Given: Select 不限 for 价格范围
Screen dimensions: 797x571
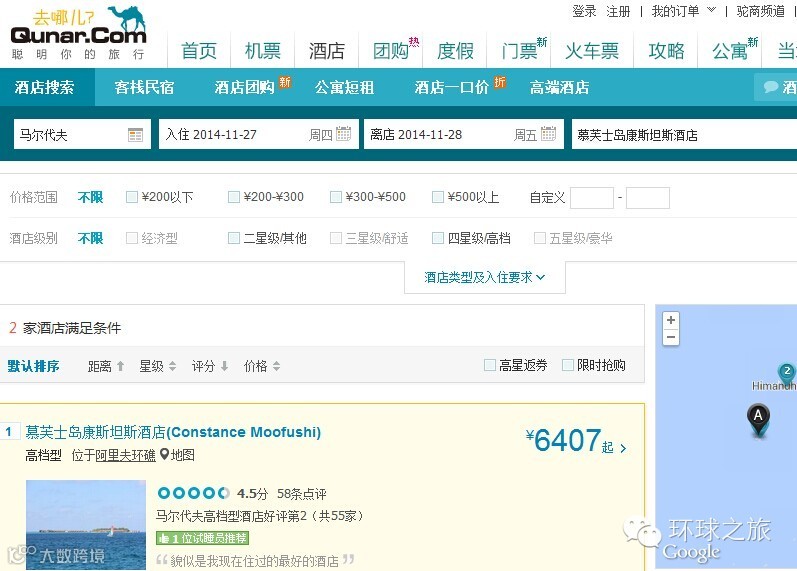Looking at the screenshot, I should point(90,197).
